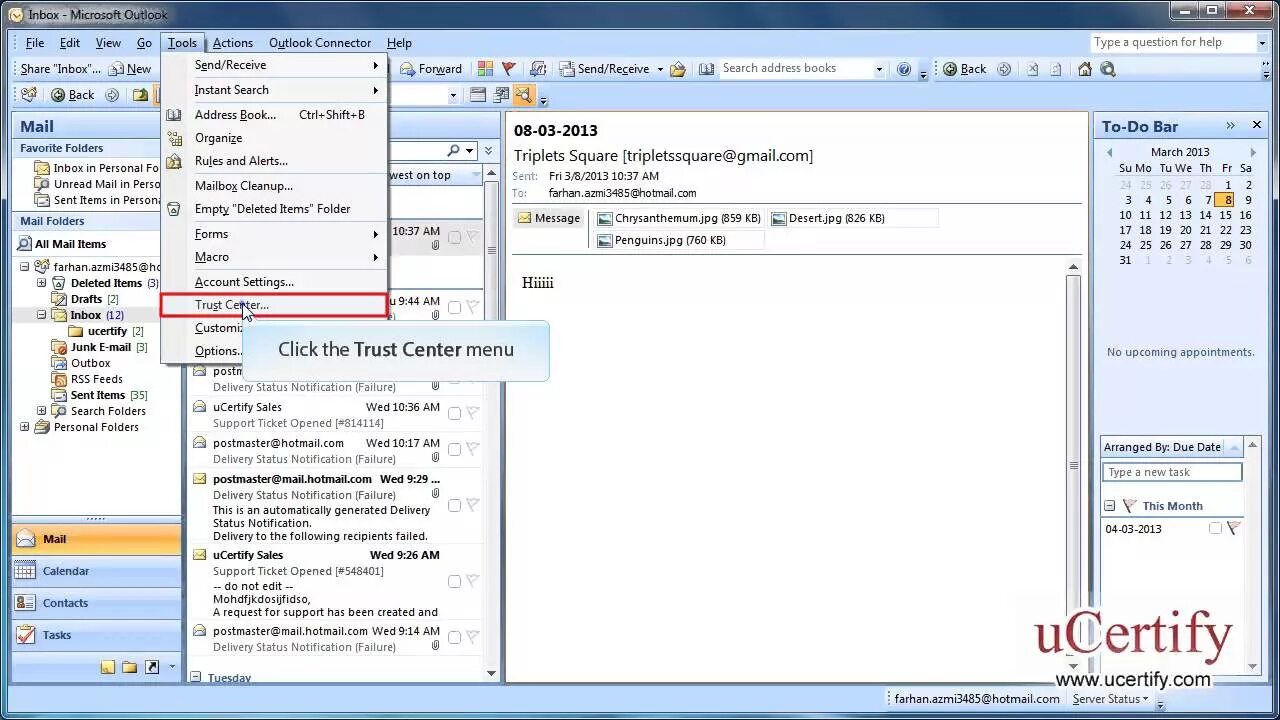The height and width of the screenshot is (720, 1280).
Task: Open the Sent Items folder
Action: 98,395
